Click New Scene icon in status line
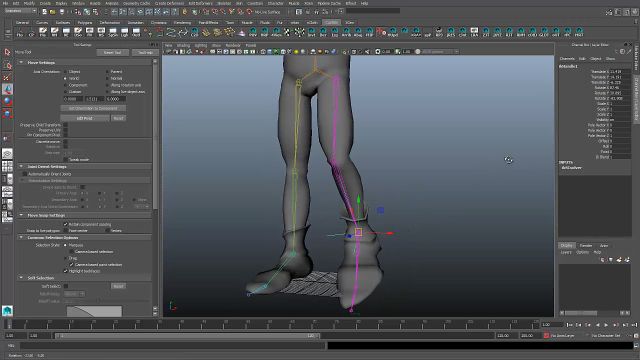 pos(44,12)
